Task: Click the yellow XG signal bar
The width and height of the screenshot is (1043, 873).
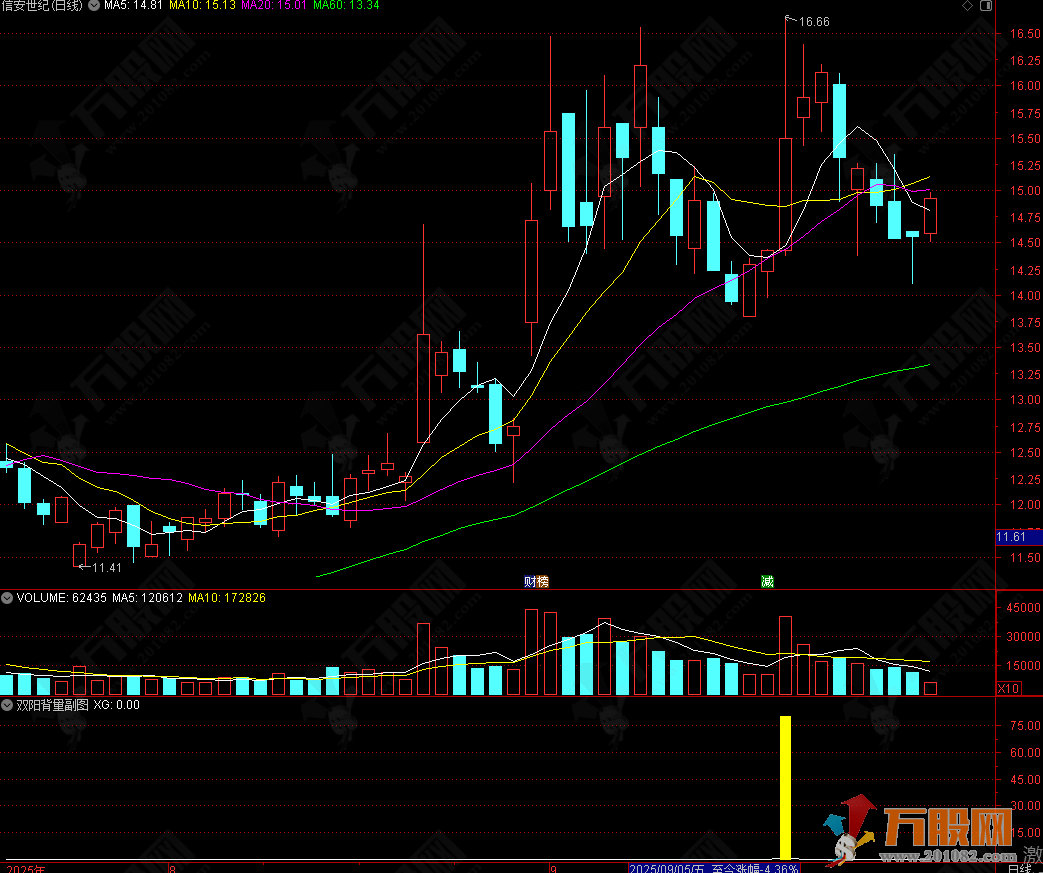Action: (785, 785)
